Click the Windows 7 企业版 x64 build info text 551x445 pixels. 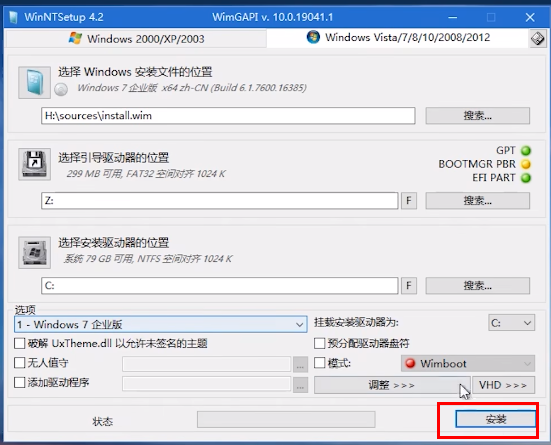[192, 88]
